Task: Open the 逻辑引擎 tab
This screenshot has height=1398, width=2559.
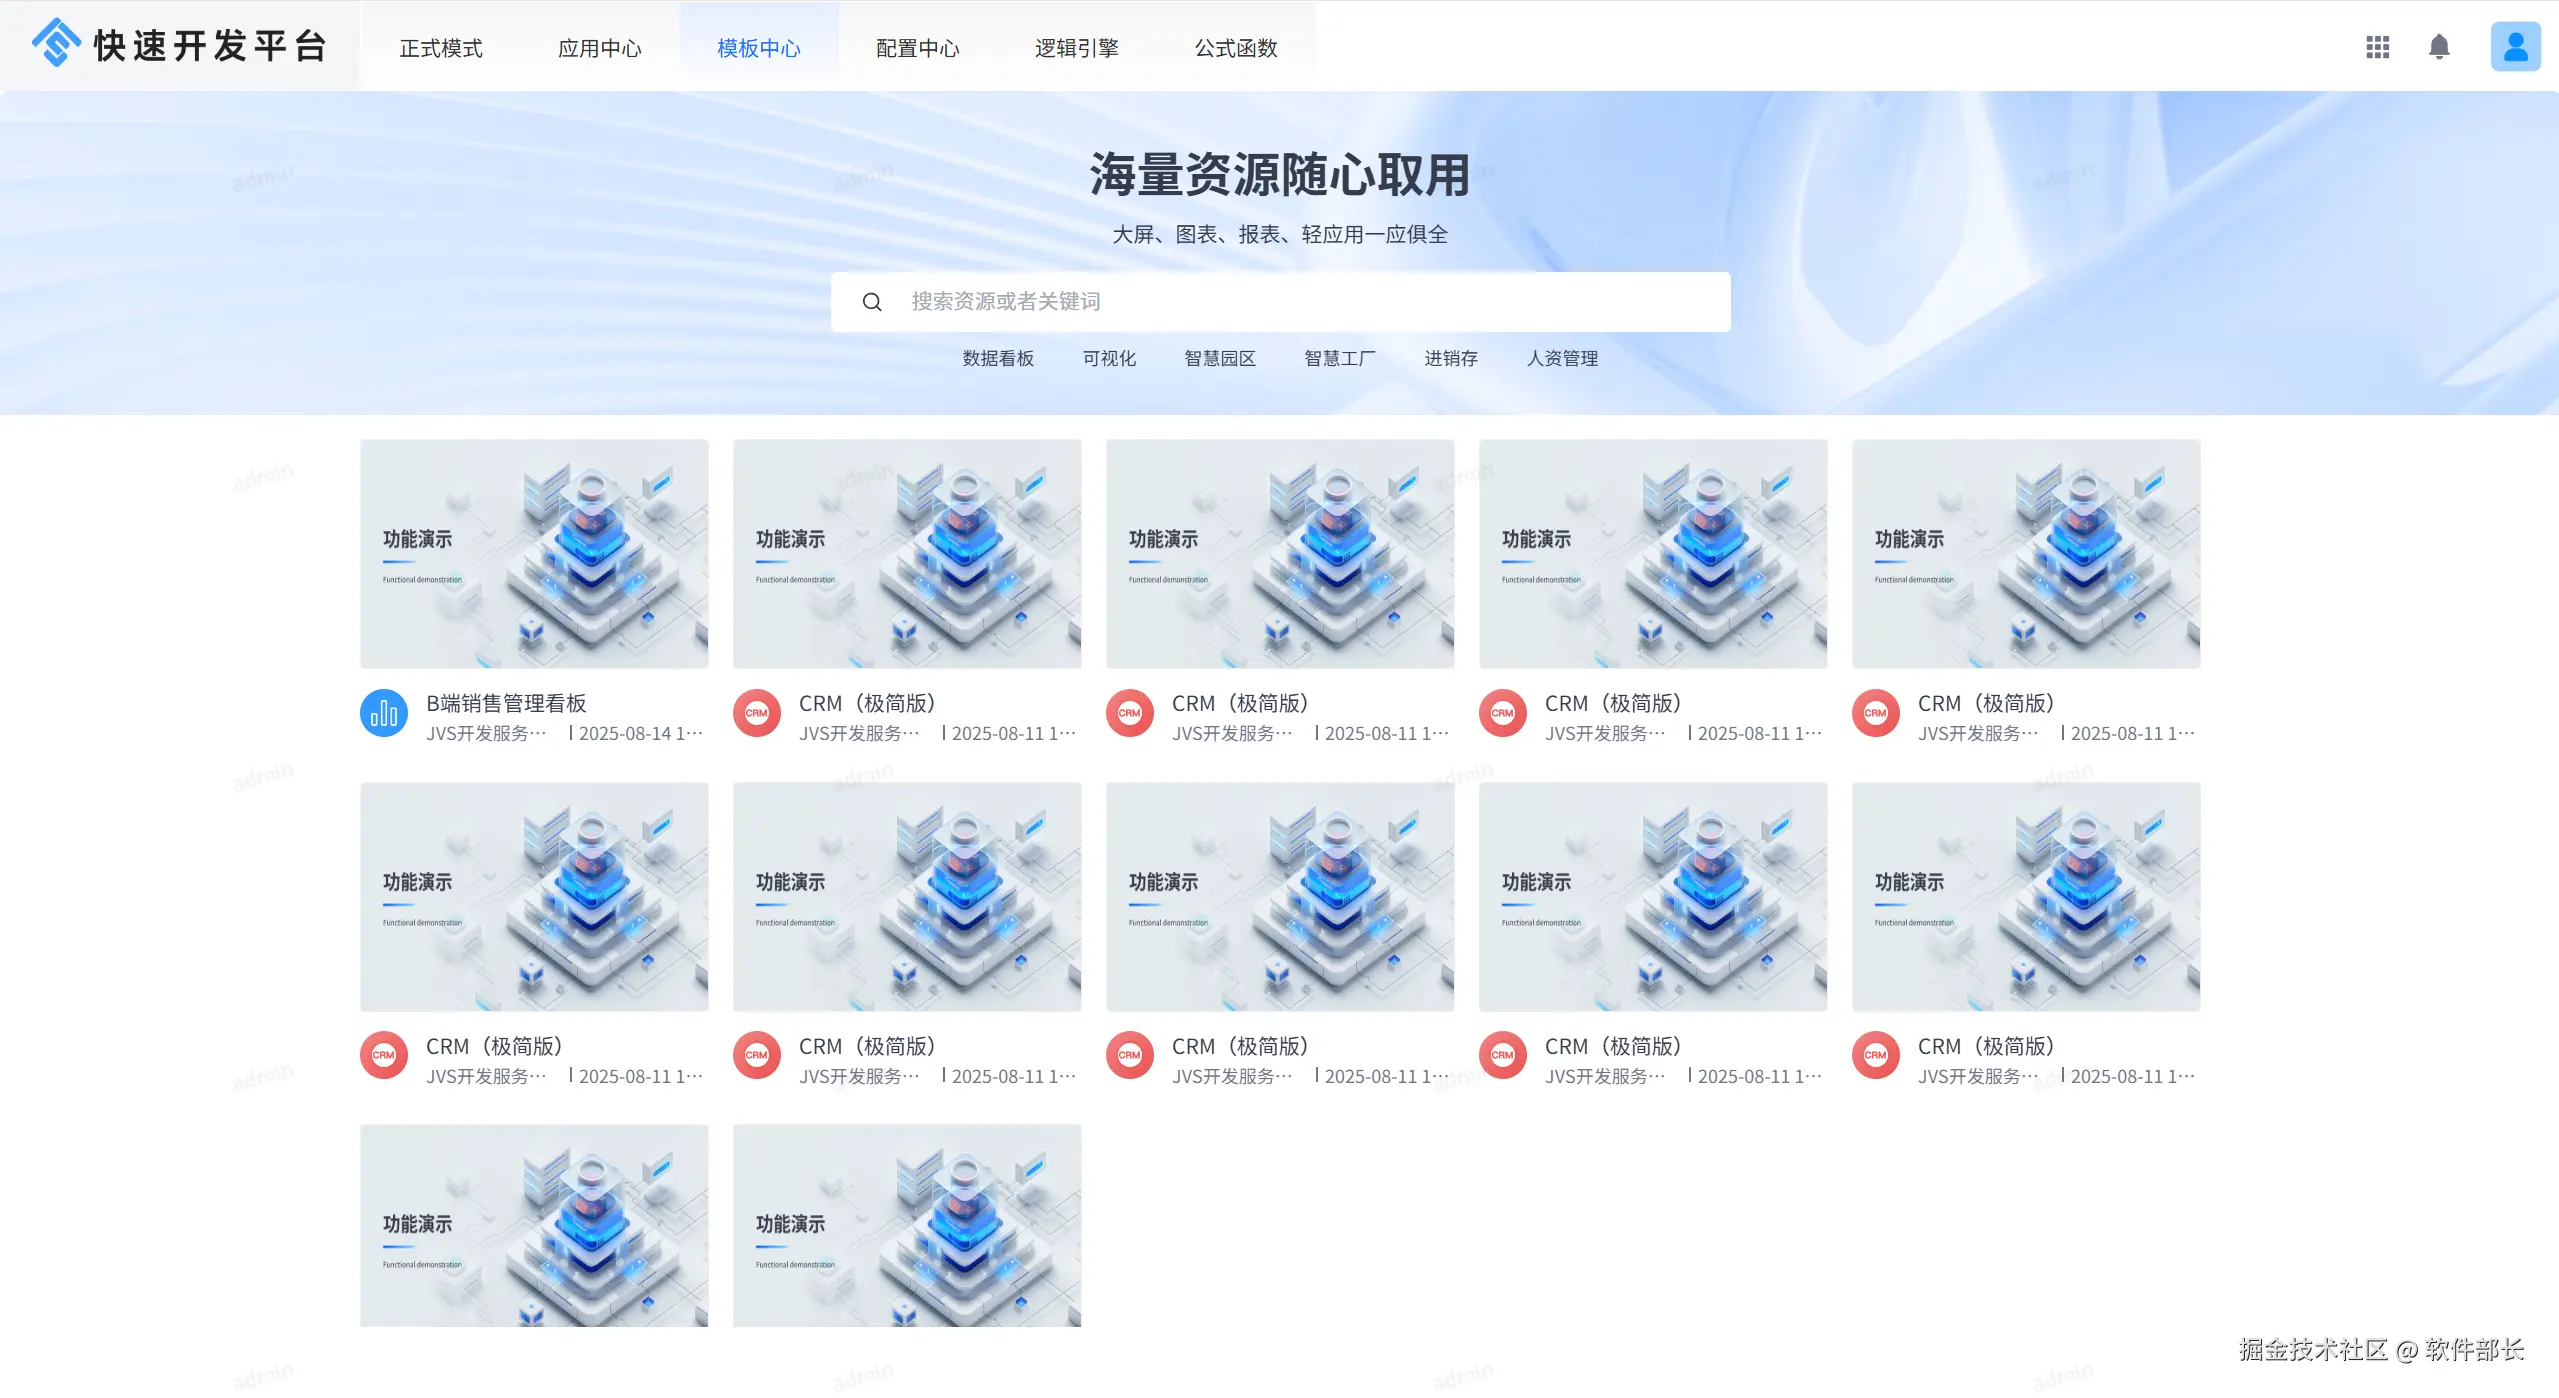Action: [1077, 48]
